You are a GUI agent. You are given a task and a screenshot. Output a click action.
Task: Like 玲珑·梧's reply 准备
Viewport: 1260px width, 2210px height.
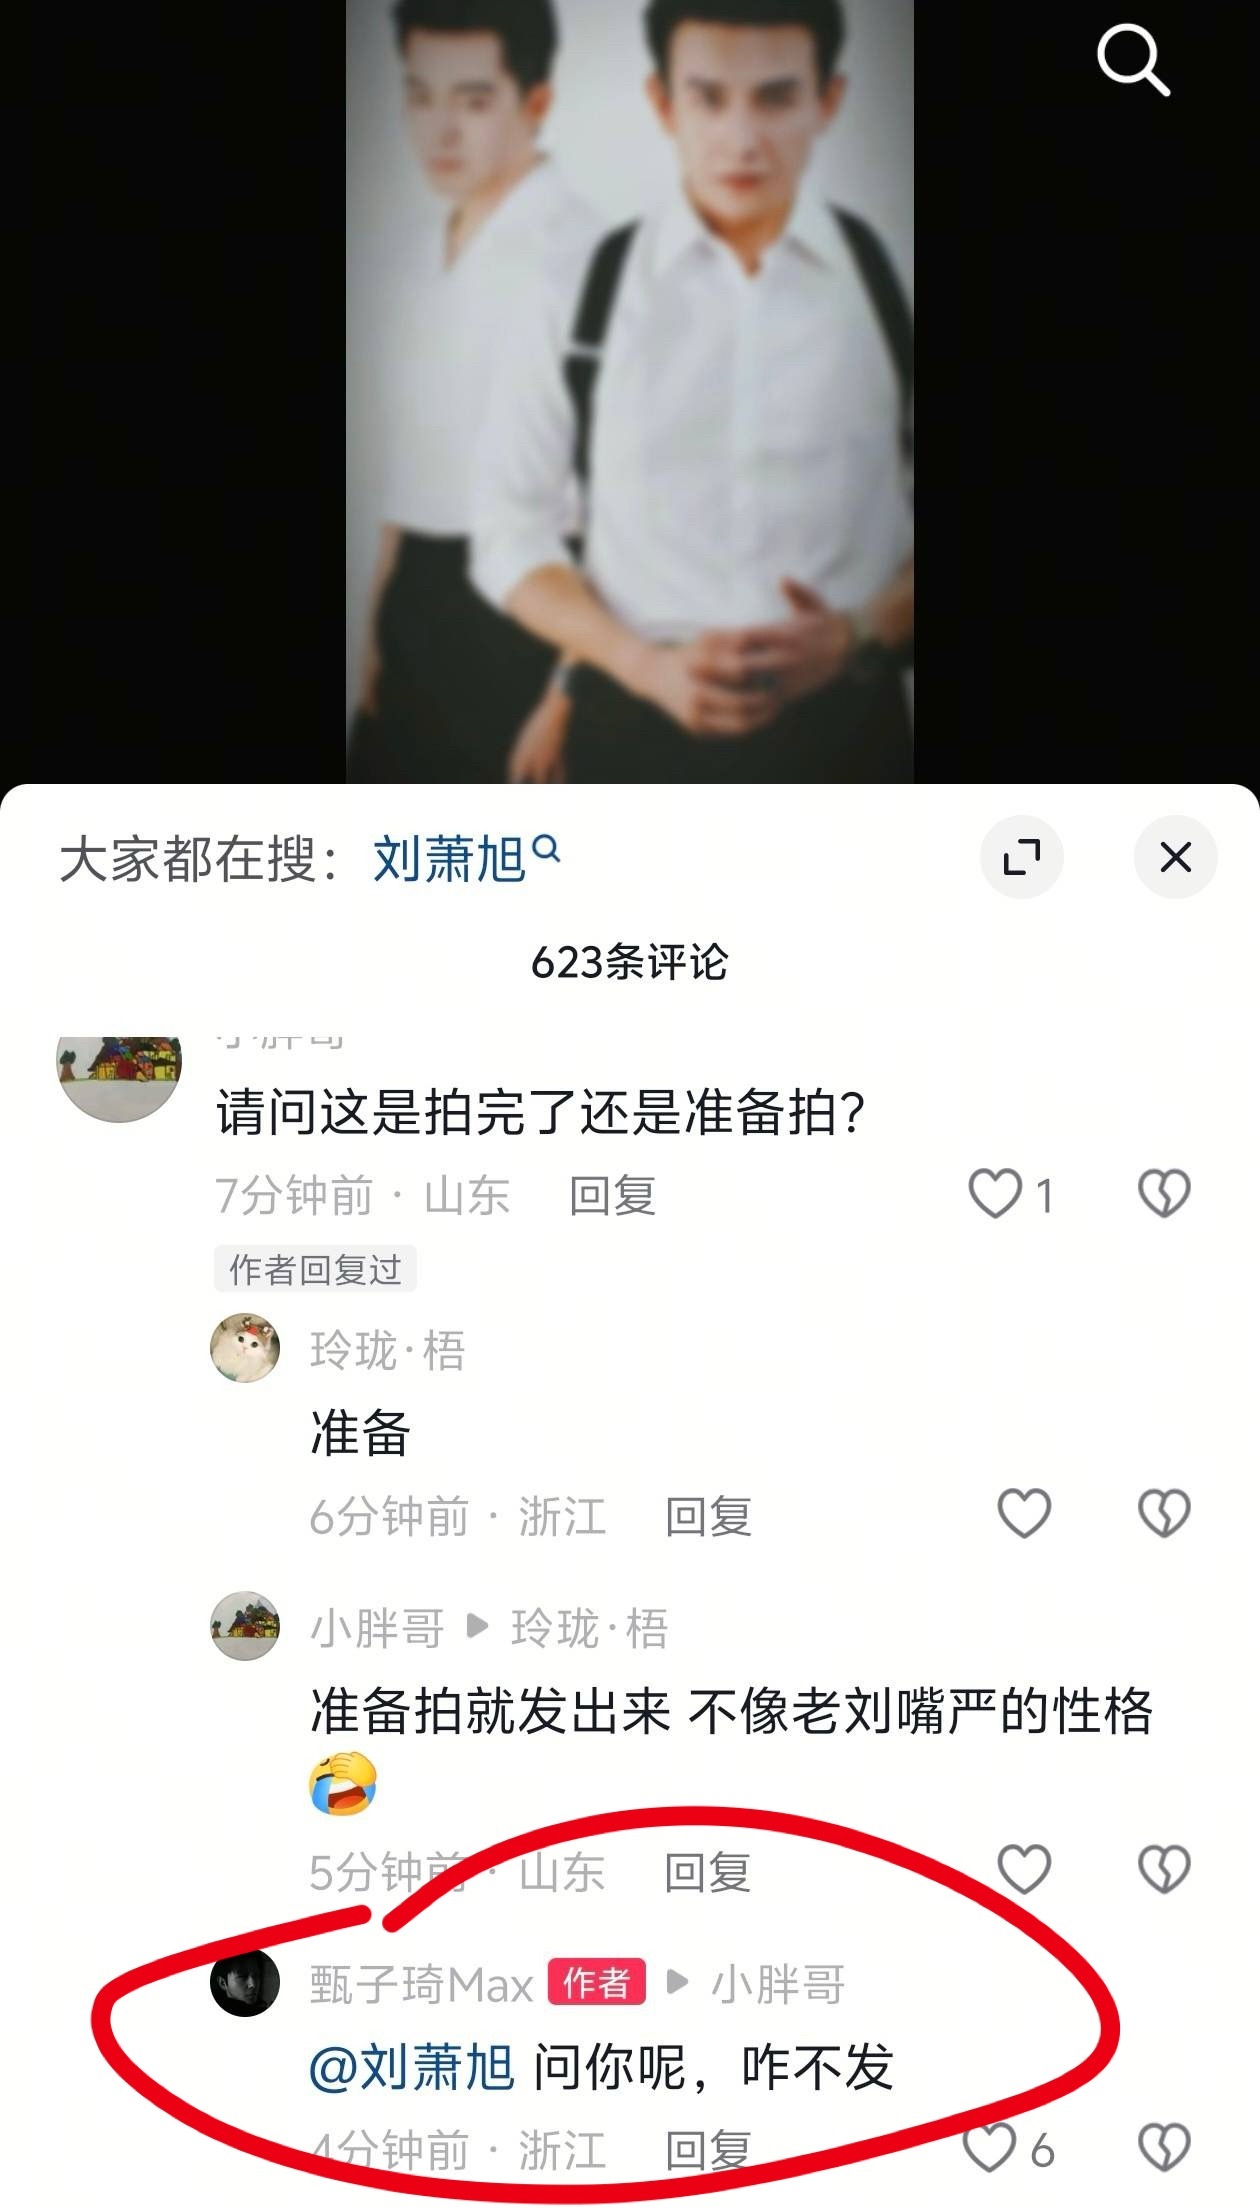(1024, 1513)
